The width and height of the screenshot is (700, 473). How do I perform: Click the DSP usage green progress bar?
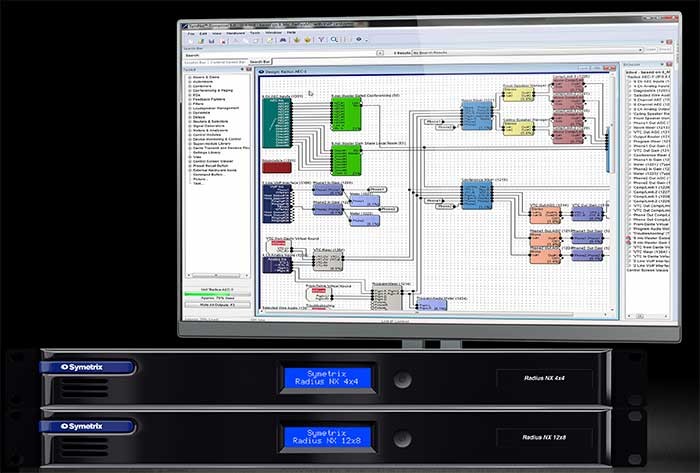coord(217,295)
